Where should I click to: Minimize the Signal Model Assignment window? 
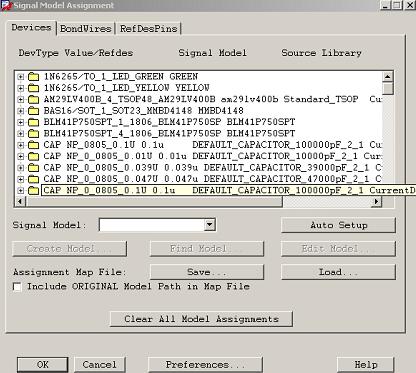tap(386, 5)
